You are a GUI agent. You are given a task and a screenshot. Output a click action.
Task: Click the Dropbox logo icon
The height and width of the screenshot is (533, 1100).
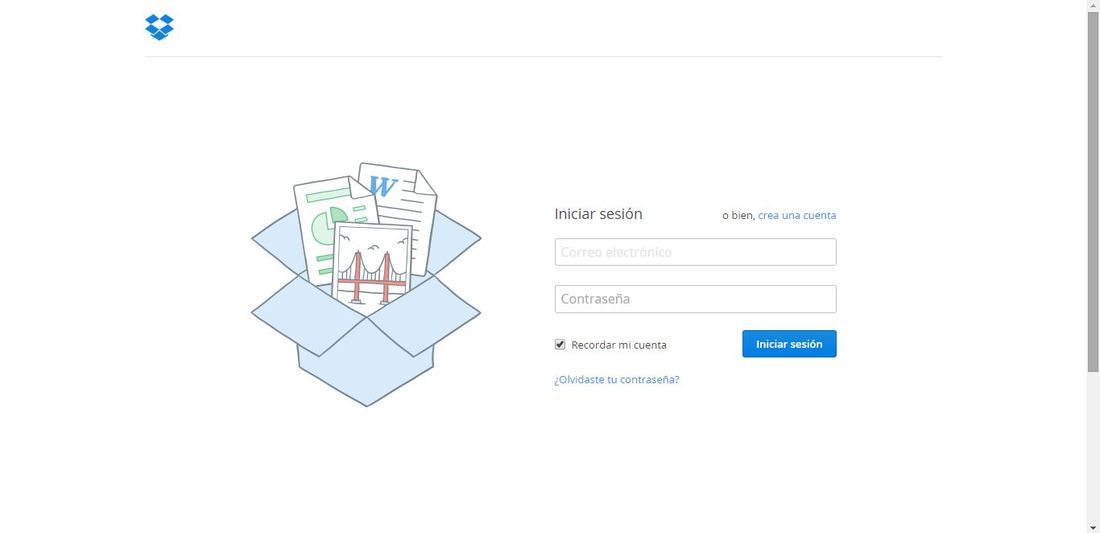click(x=159, y=27)
